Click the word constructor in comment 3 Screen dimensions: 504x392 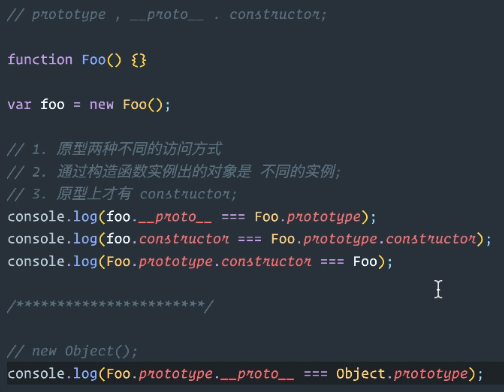point(188,194)
